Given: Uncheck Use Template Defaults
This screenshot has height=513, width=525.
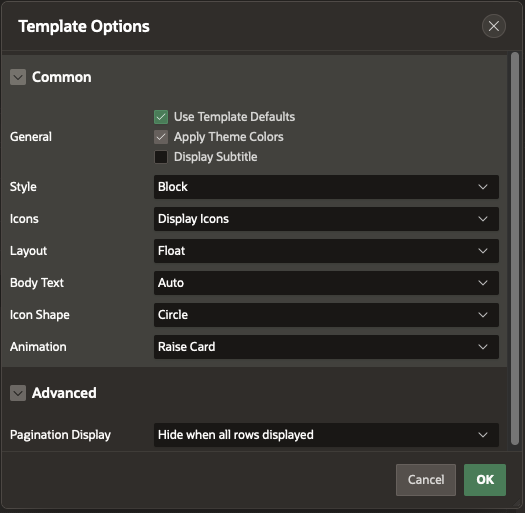Looking at the screenshot, I should (161, 117).
